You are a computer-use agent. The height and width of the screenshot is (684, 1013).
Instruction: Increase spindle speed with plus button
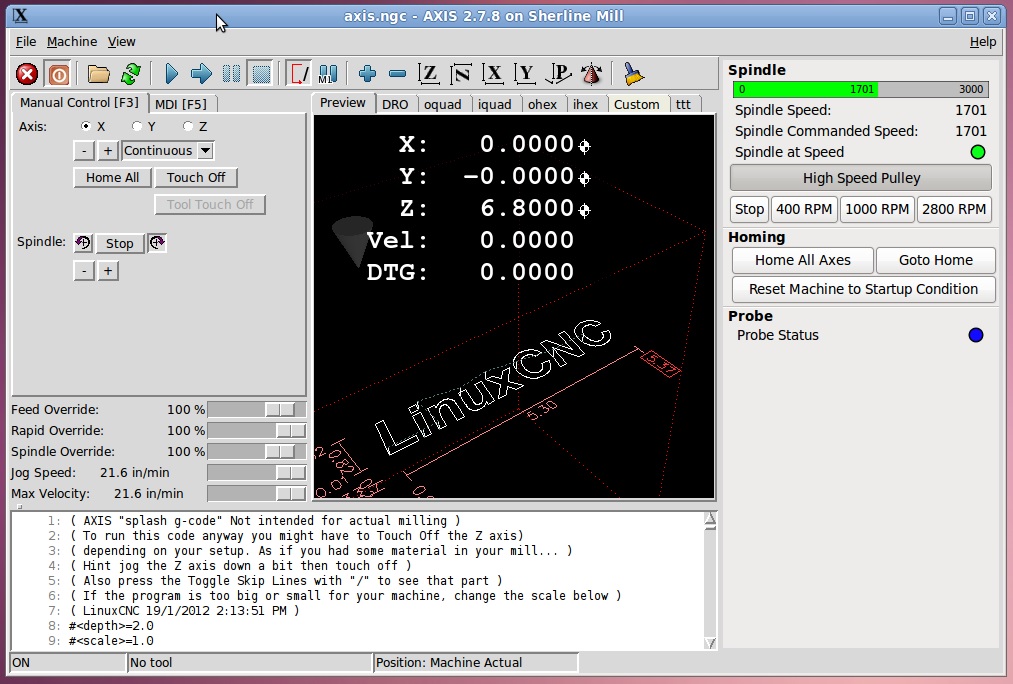point(108,271)
